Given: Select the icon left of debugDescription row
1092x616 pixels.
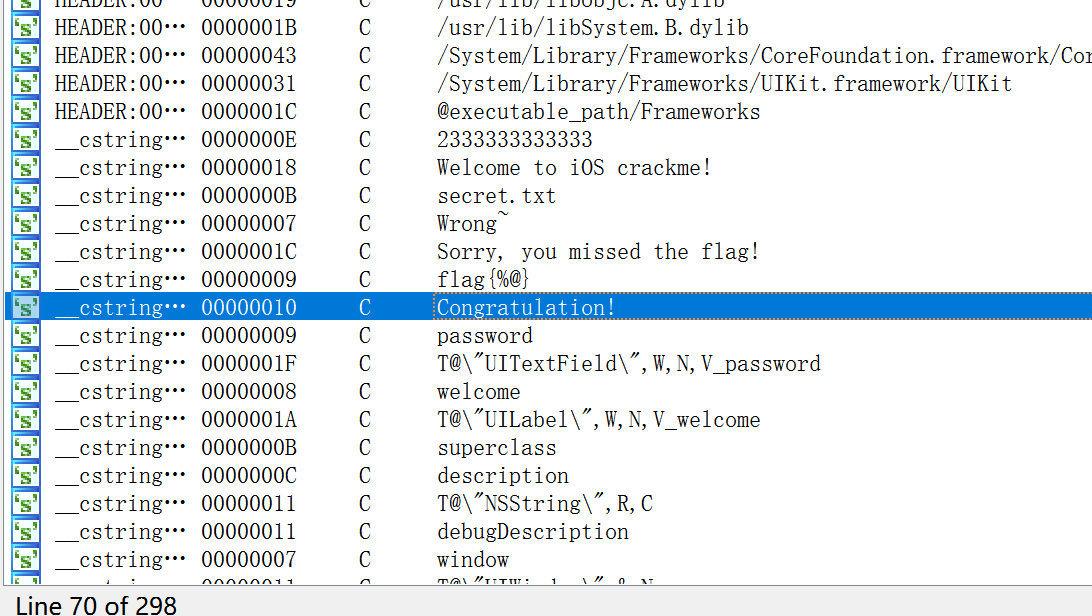Looking at the screenshot, I should click(x=26, y=532).
